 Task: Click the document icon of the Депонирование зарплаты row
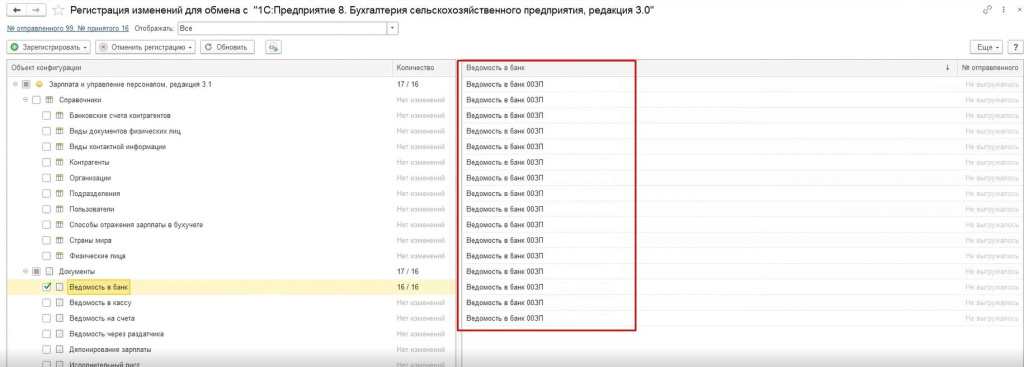click(60, 349)
